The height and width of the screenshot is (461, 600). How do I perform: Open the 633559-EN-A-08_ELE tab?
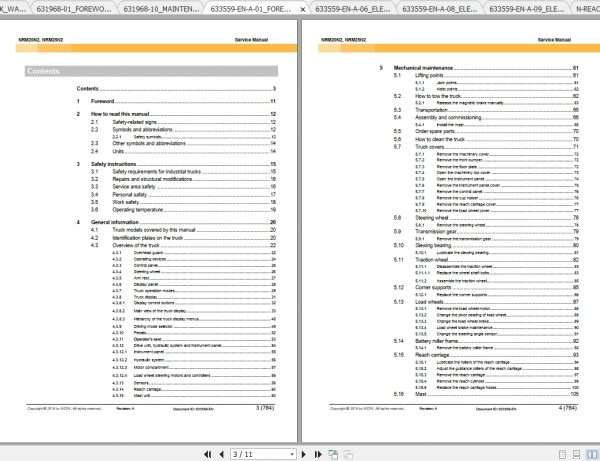(440, 9)
